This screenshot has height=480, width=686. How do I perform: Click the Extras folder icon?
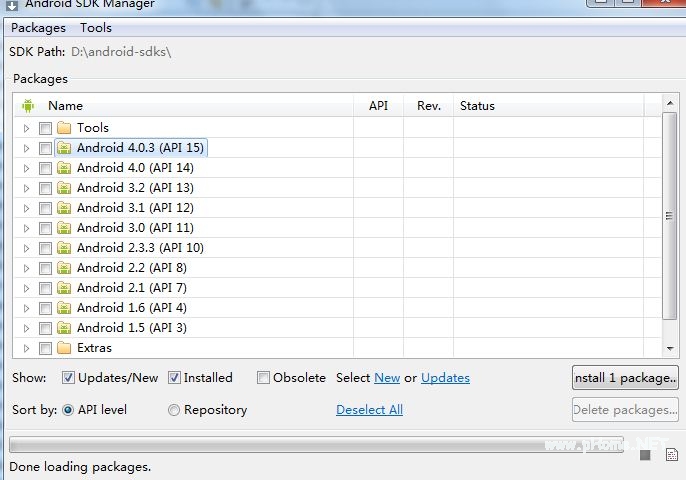64,348
